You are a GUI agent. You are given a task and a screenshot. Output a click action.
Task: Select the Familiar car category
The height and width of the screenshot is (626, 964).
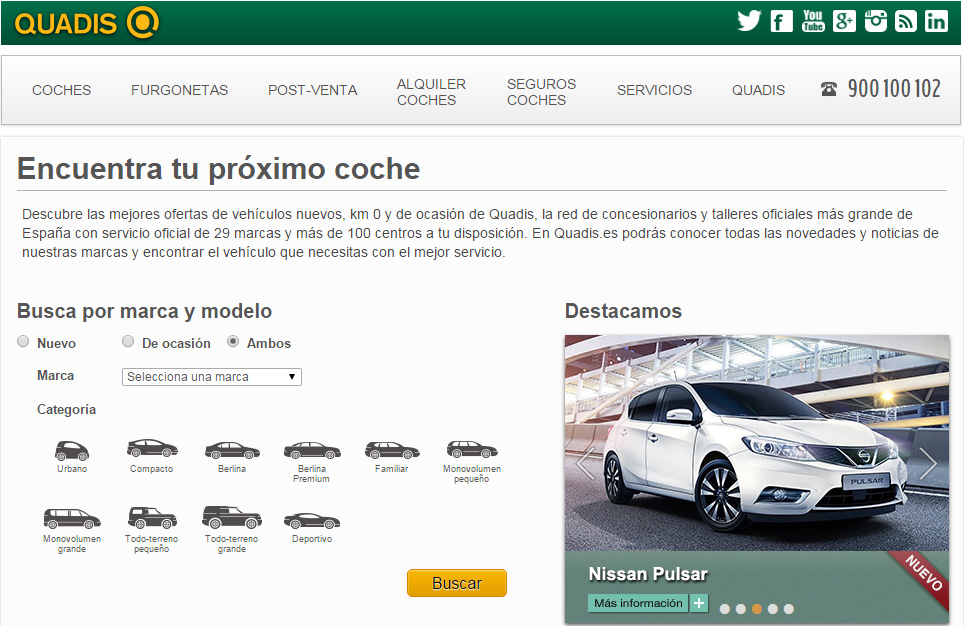click(392, 457)
